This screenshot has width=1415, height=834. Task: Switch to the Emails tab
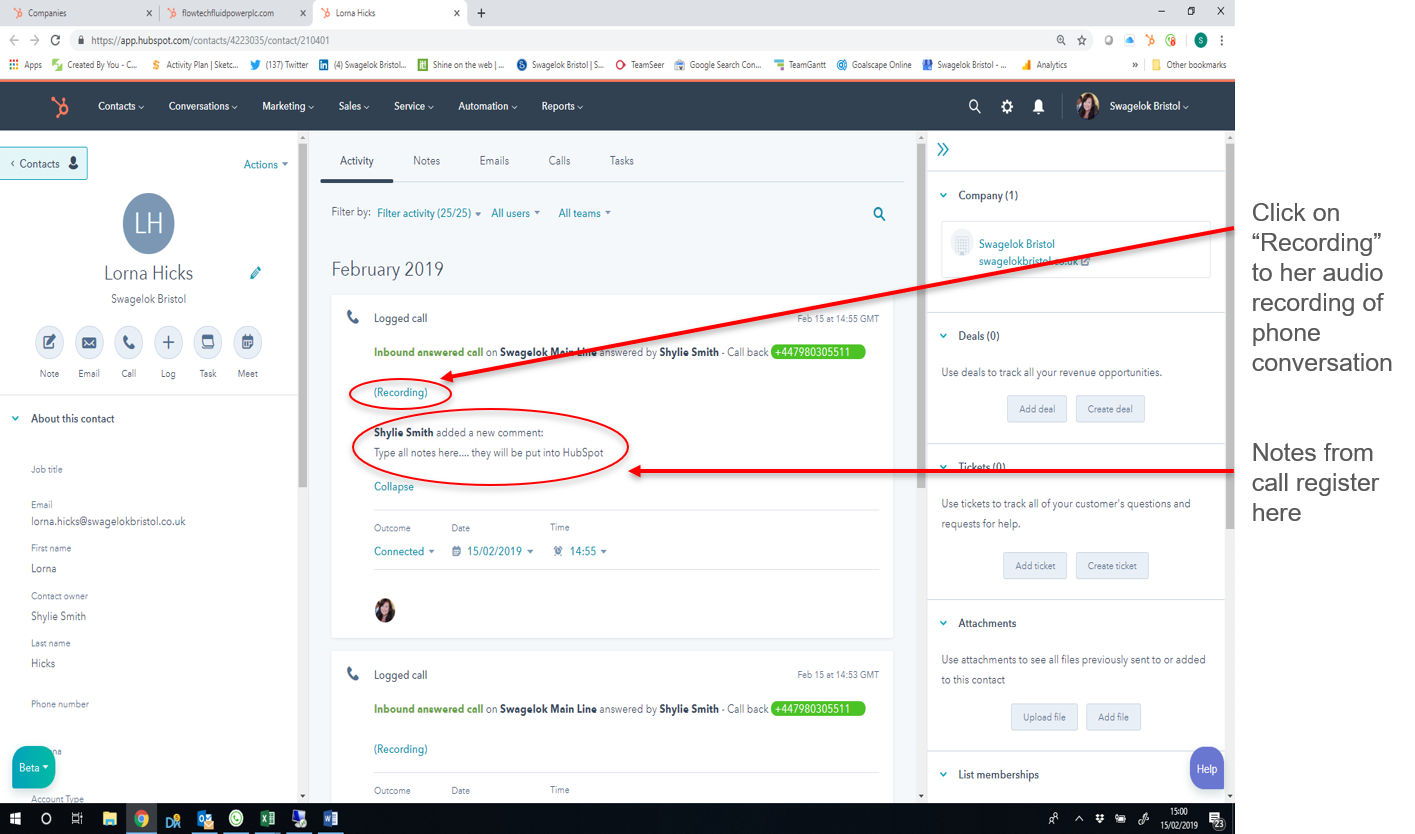click(x=494, y=161)
